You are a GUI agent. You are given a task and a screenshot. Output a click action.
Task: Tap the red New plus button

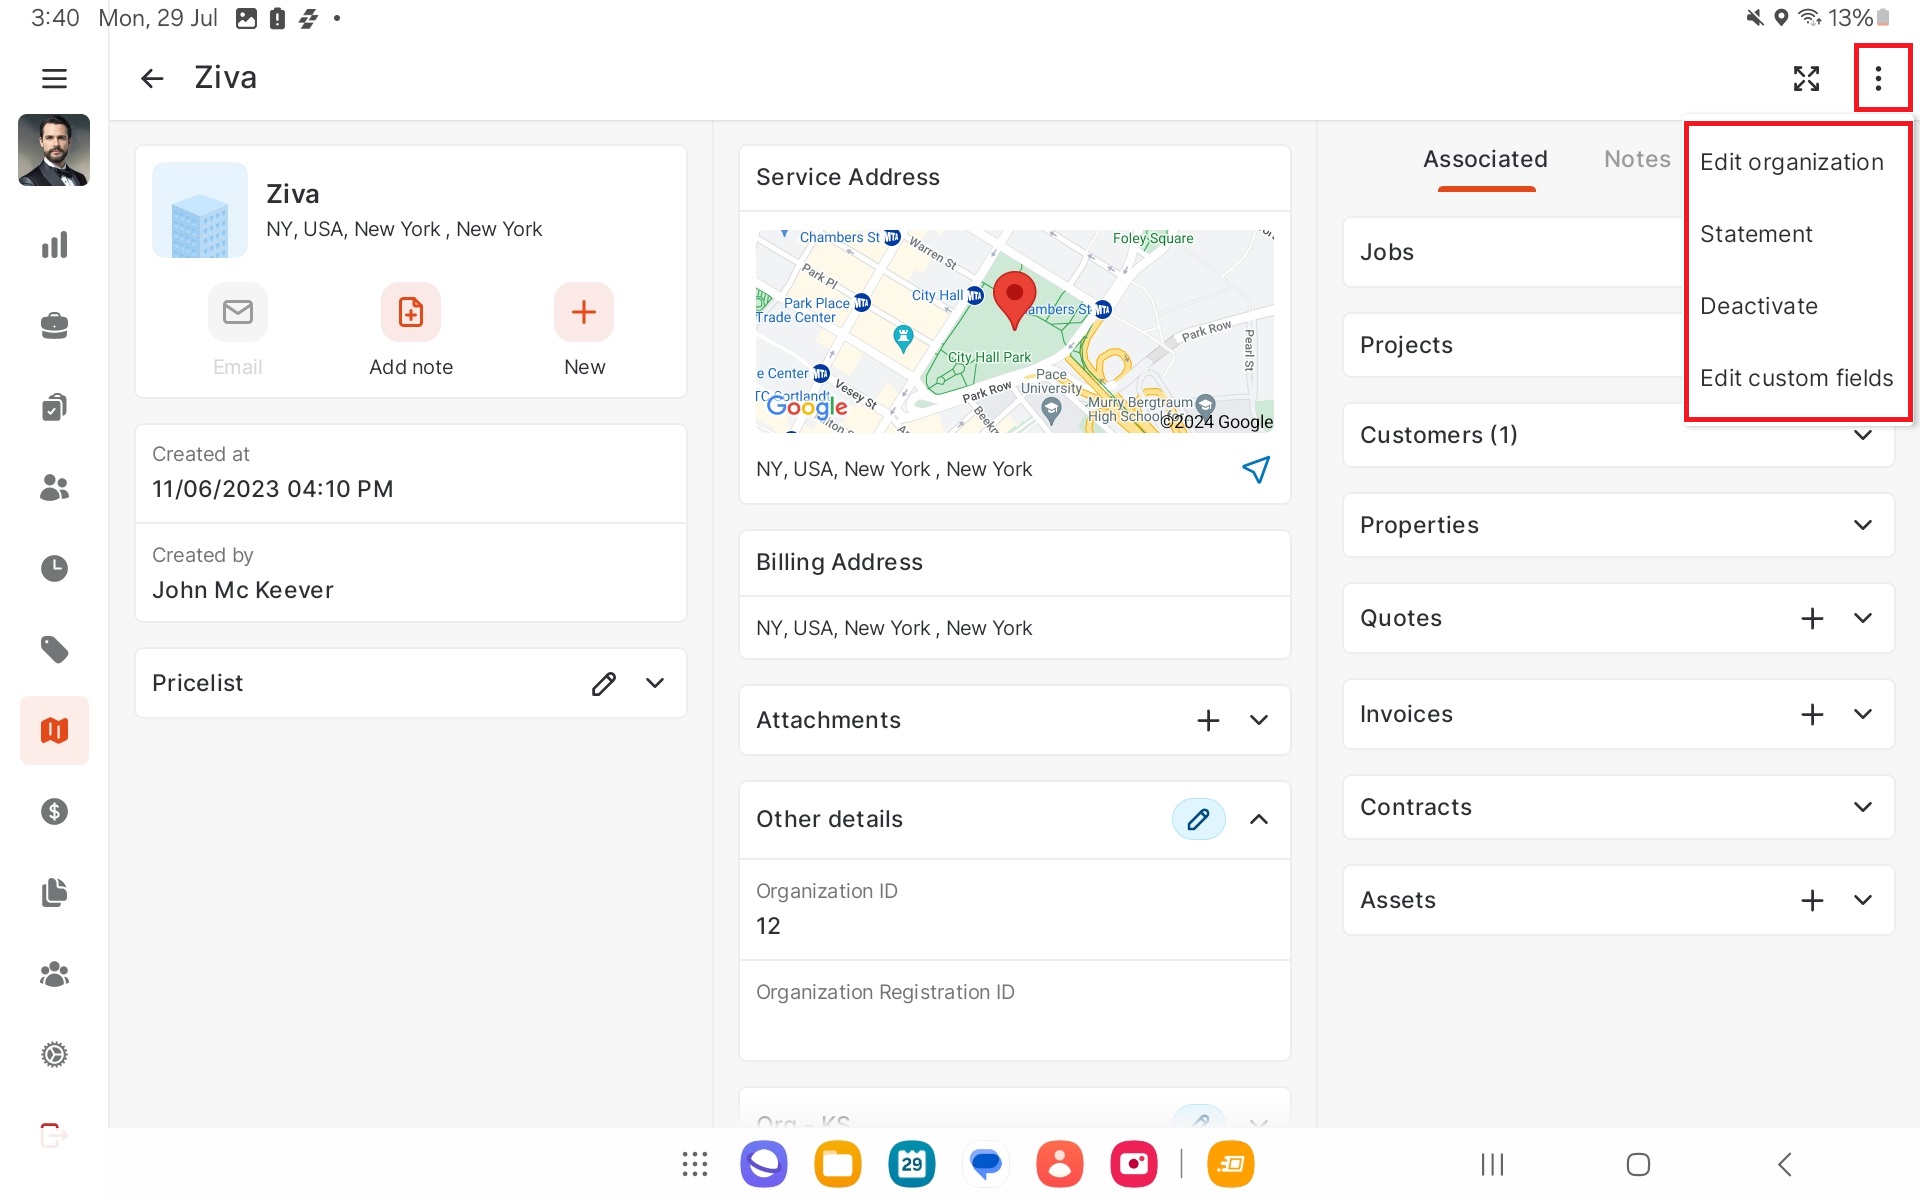point(584,313)
